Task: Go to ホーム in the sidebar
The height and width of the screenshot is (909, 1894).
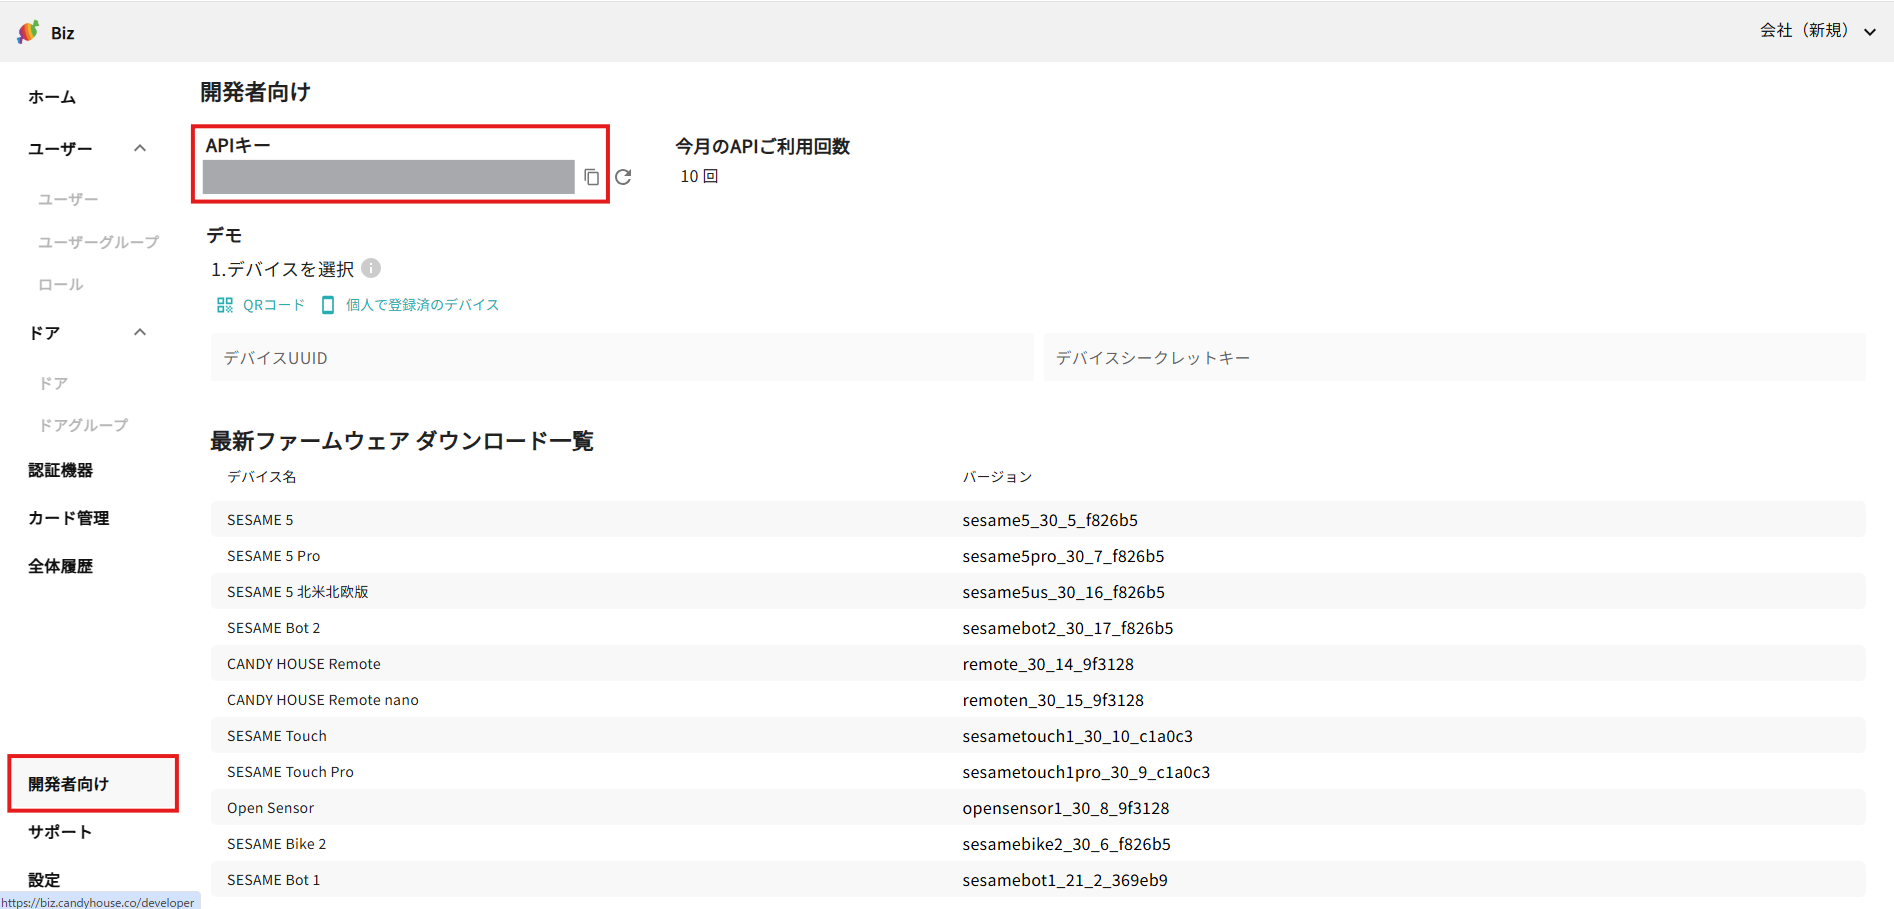Action: click(52, 97)
